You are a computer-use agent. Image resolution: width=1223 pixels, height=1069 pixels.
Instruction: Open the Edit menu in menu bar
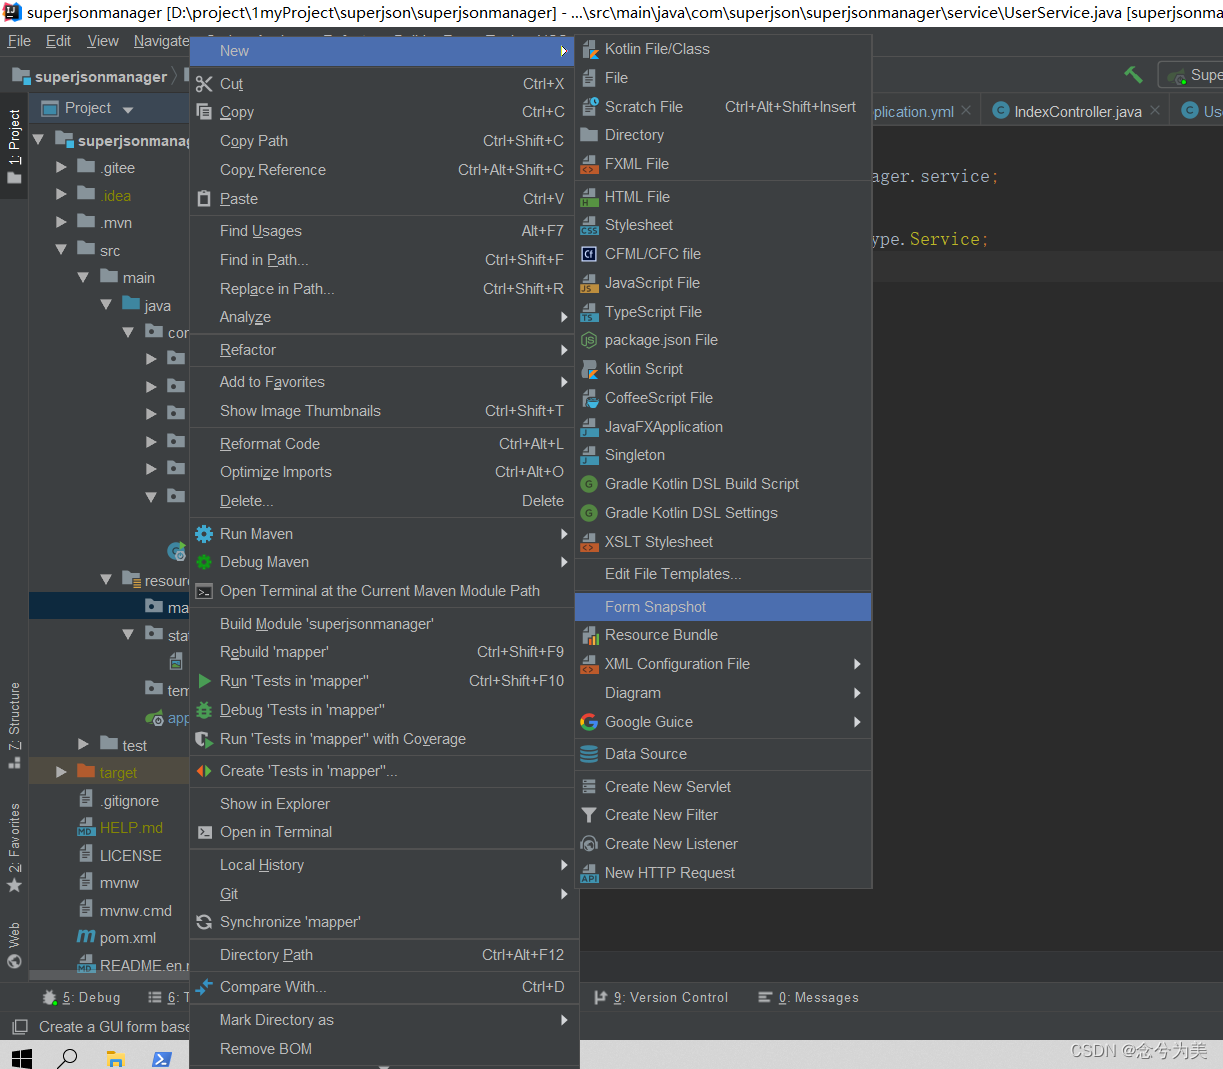pyautogui.click(x=59, y=41)
